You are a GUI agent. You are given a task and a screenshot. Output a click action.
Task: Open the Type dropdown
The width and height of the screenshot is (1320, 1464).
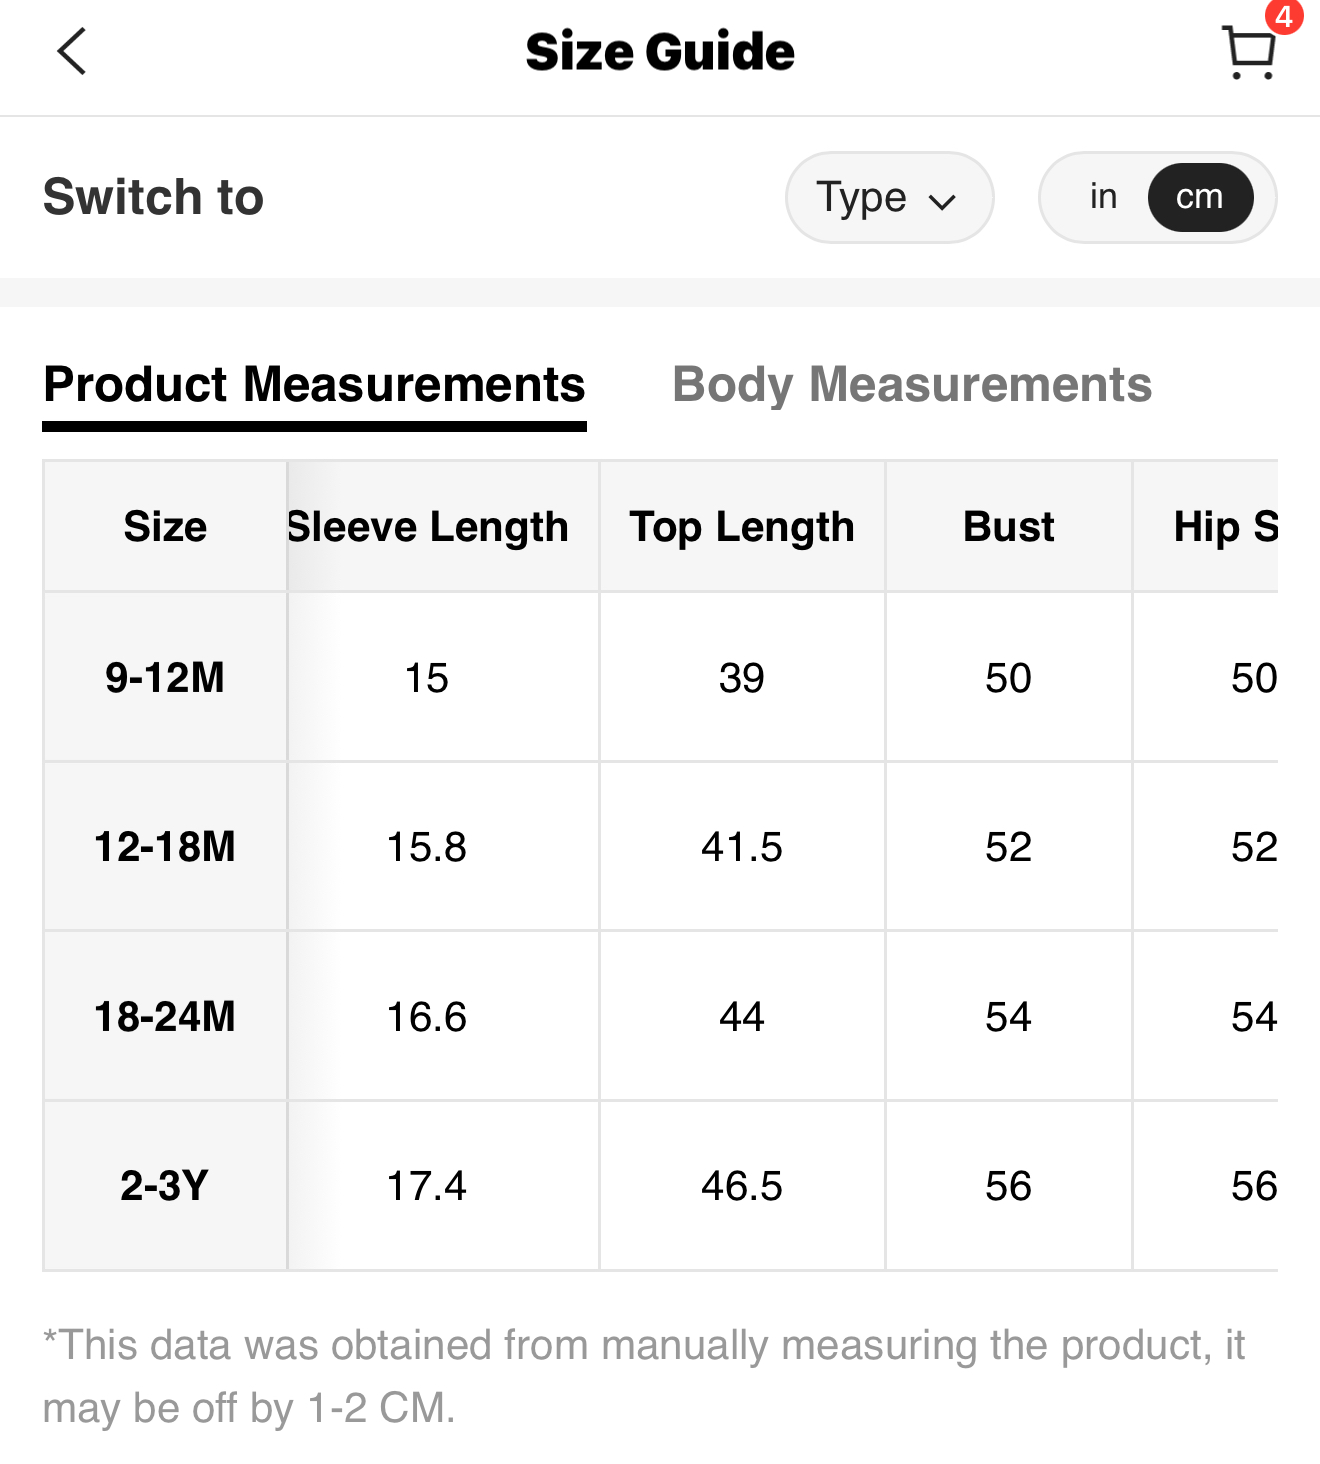[x=888, y=197]
